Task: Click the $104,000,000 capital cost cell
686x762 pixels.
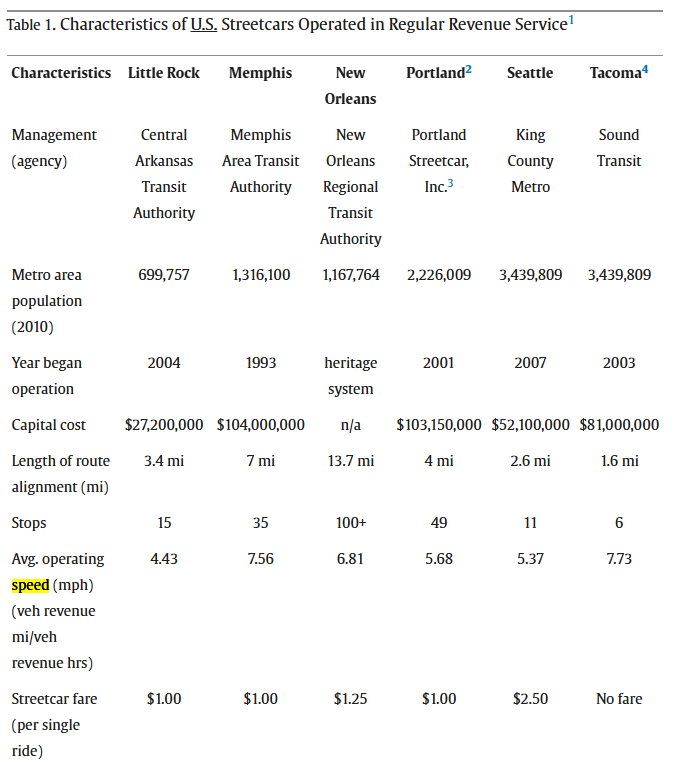Action: click(261, 425)
